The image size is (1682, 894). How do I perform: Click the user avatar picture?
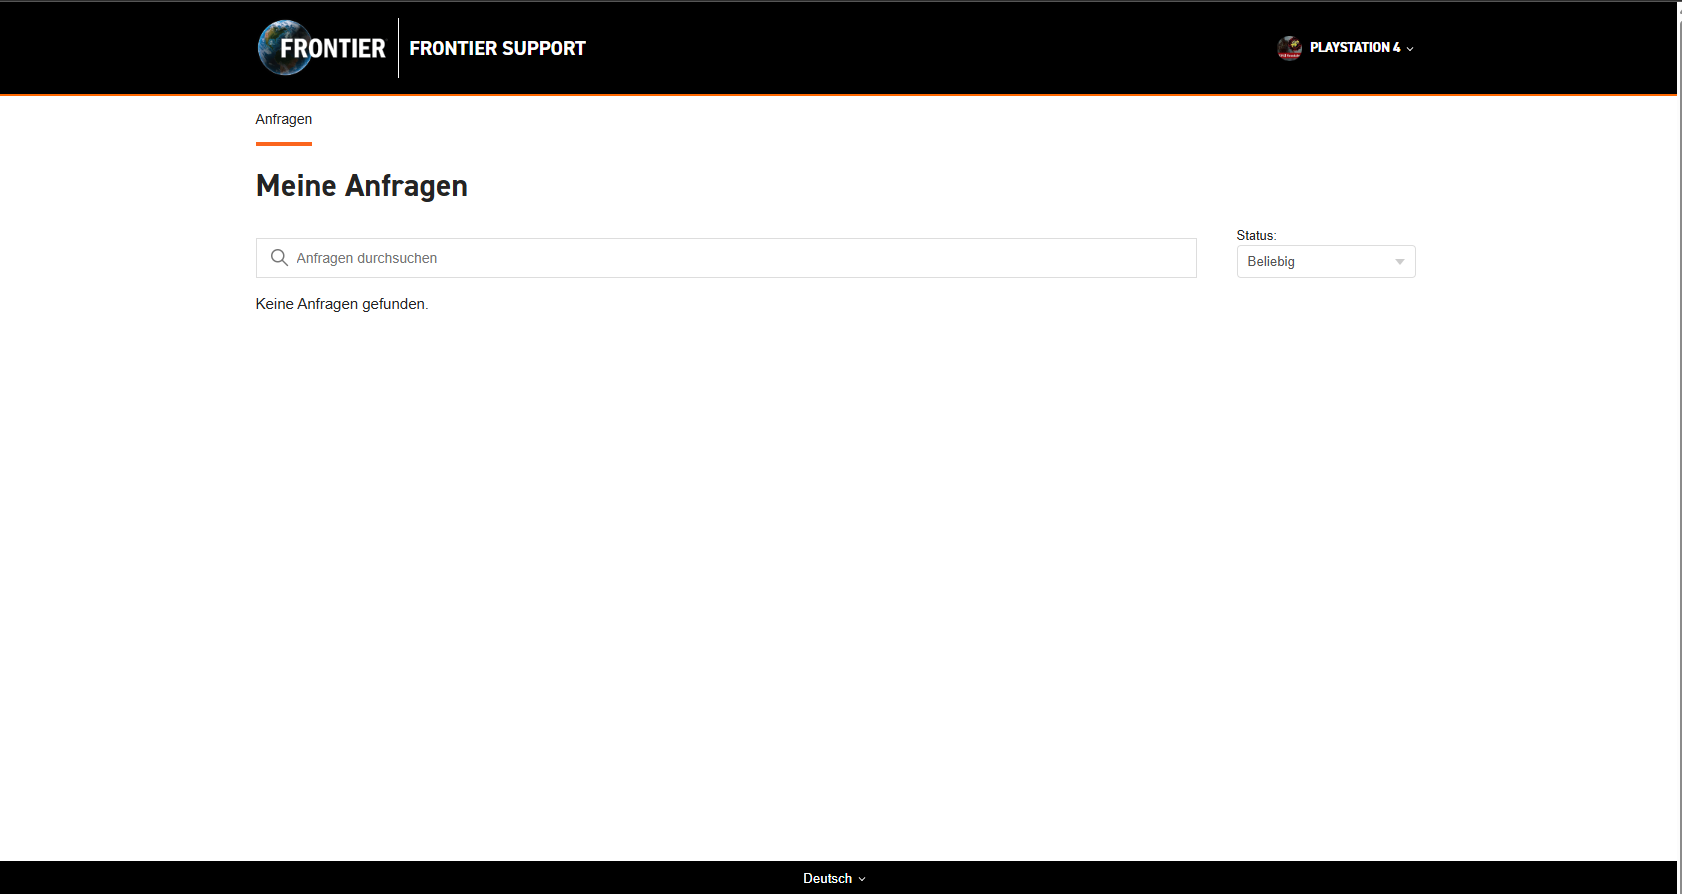[1289, 48]
